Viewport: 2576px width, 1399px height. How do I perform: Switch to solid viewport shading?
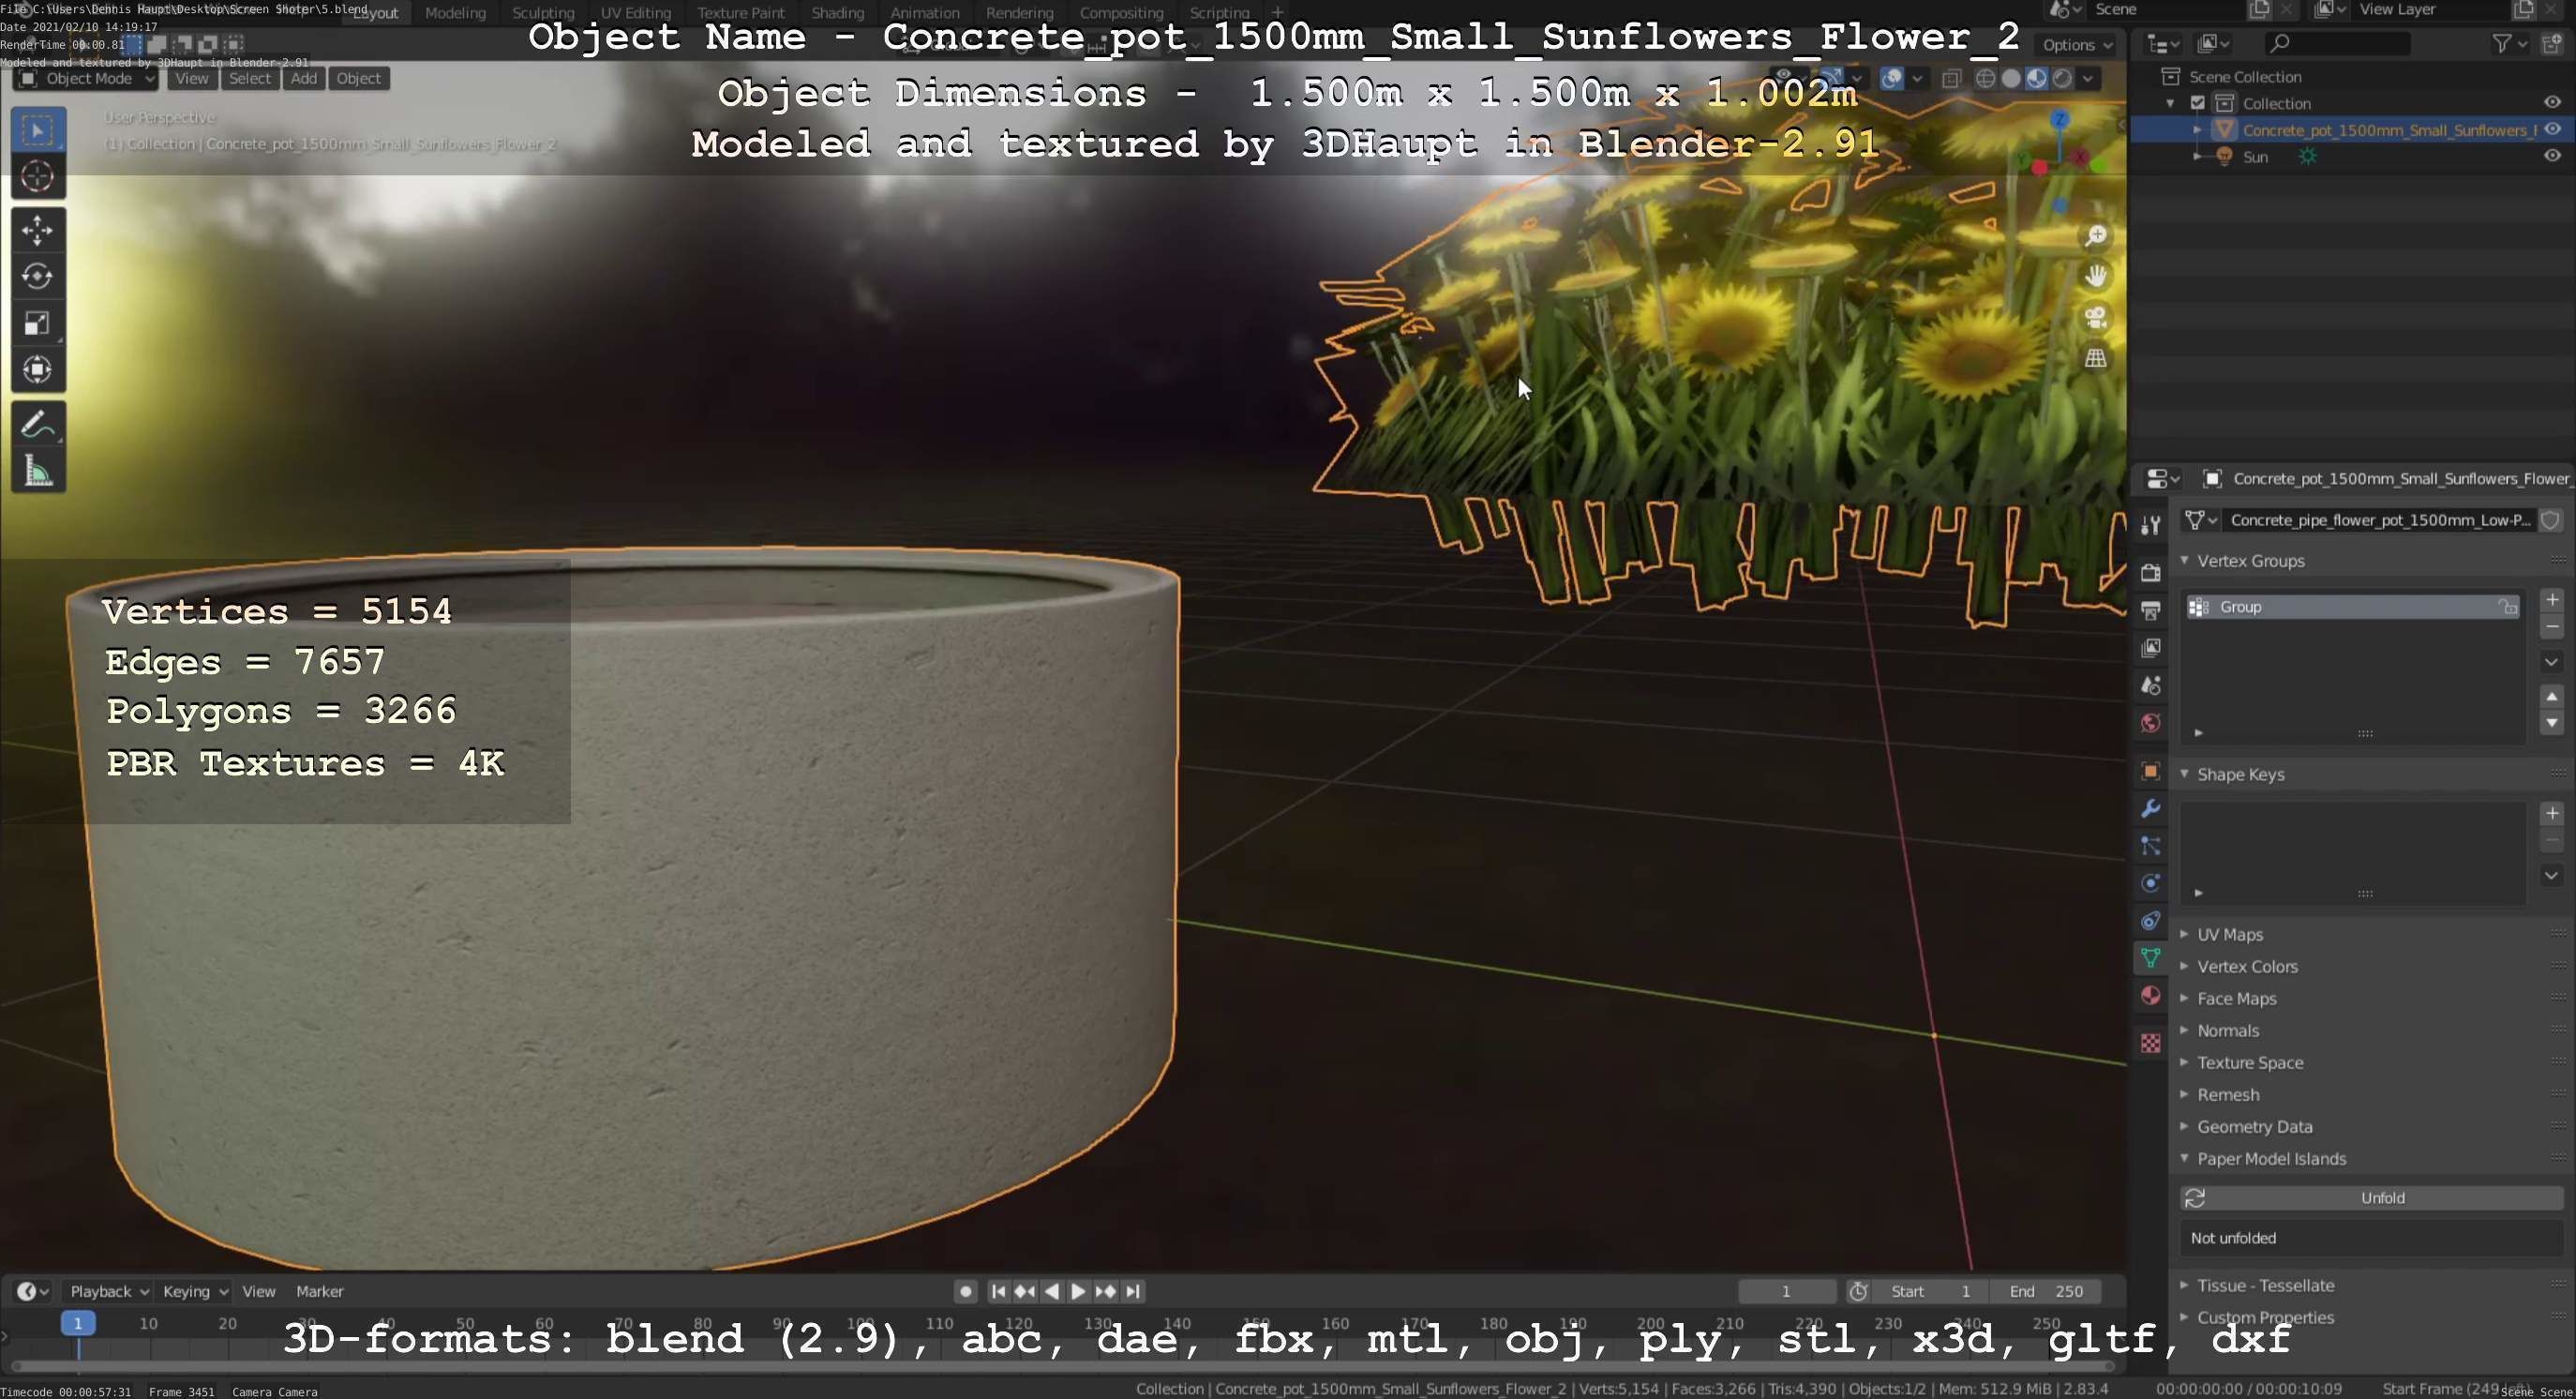2011,79
